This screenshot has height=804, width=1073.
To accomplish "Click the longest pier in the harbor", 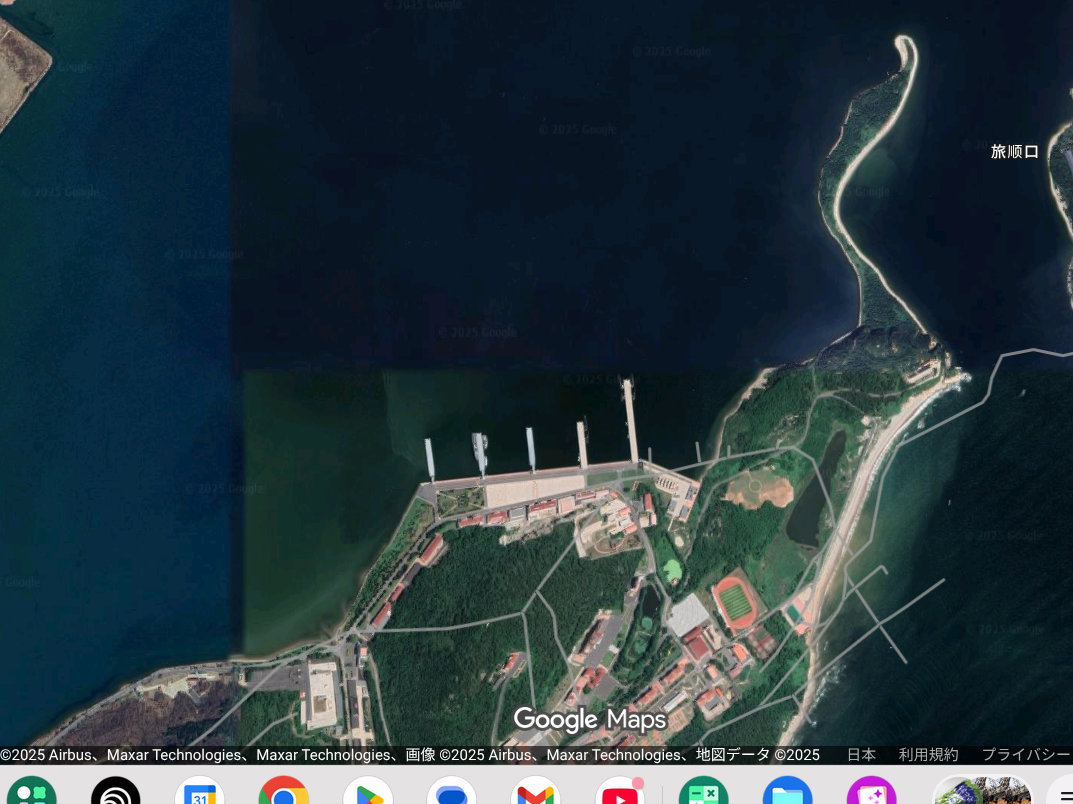I will point(630,422).
